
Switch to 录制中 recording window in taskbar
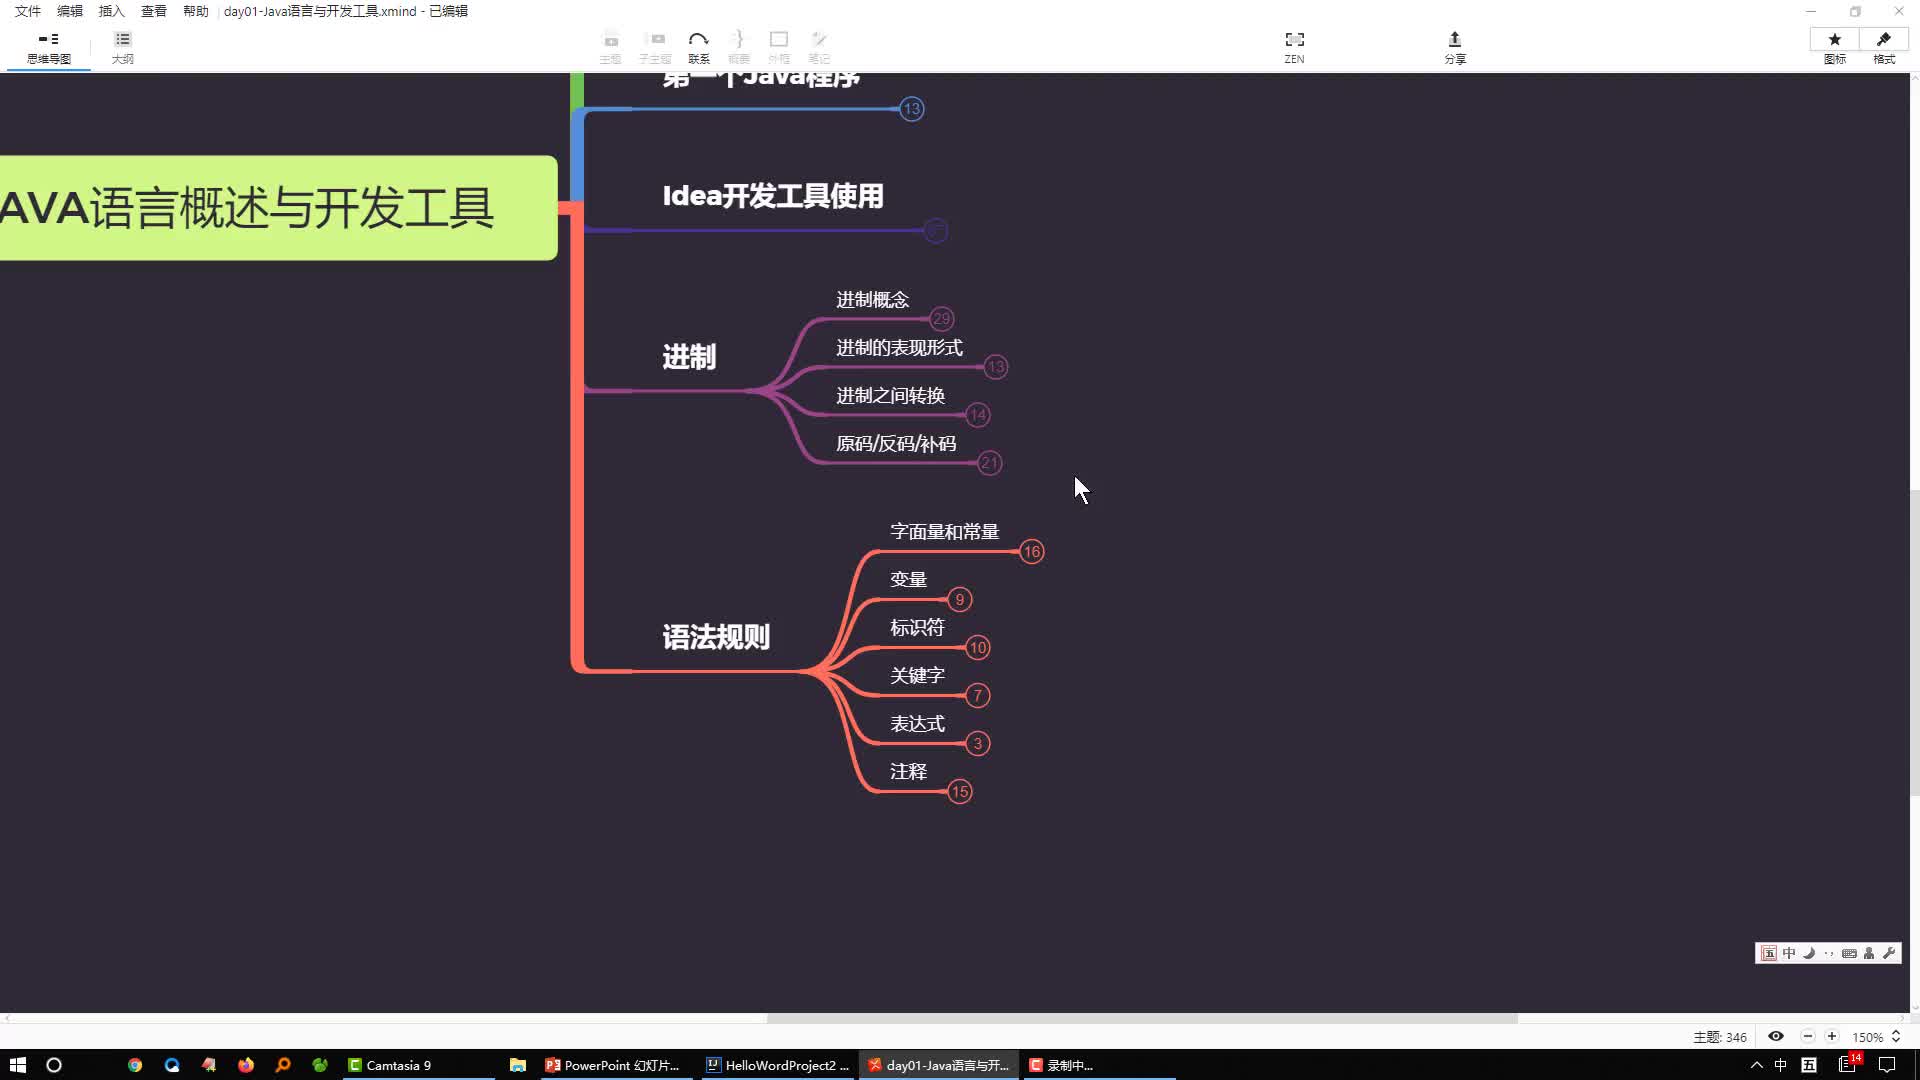[x=1098, y=1065]
